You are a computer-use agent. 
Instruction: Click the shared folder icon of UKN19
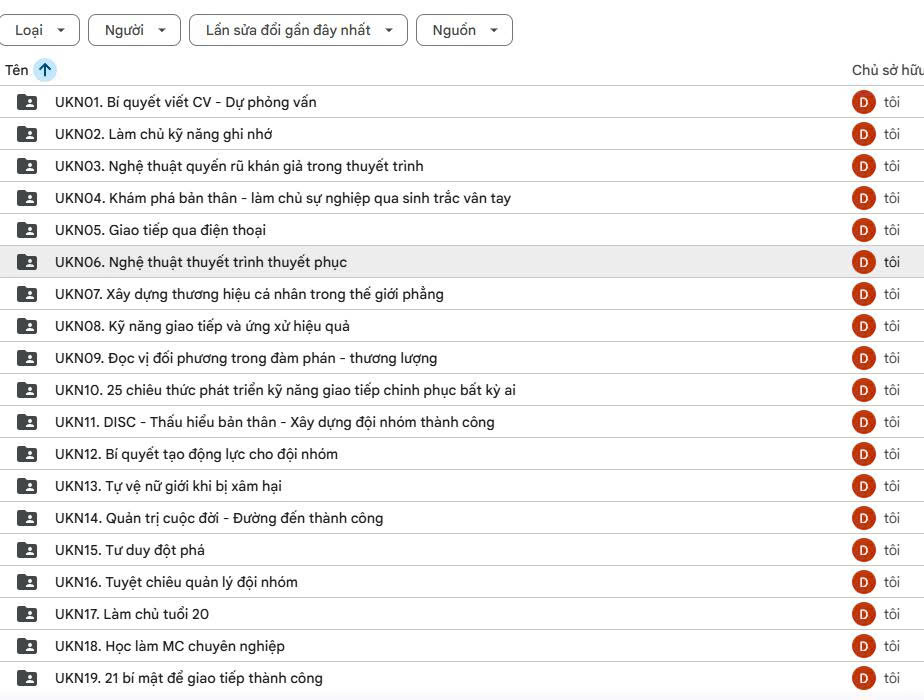tap(27, 678)
